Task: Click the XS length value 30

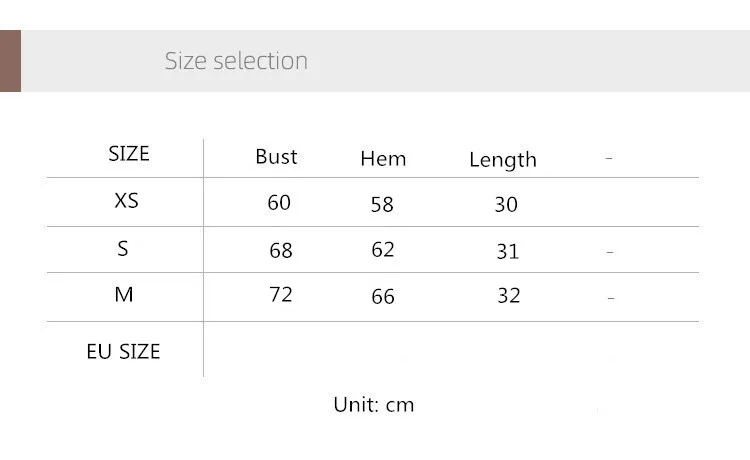Action: (x=506, y=204)
